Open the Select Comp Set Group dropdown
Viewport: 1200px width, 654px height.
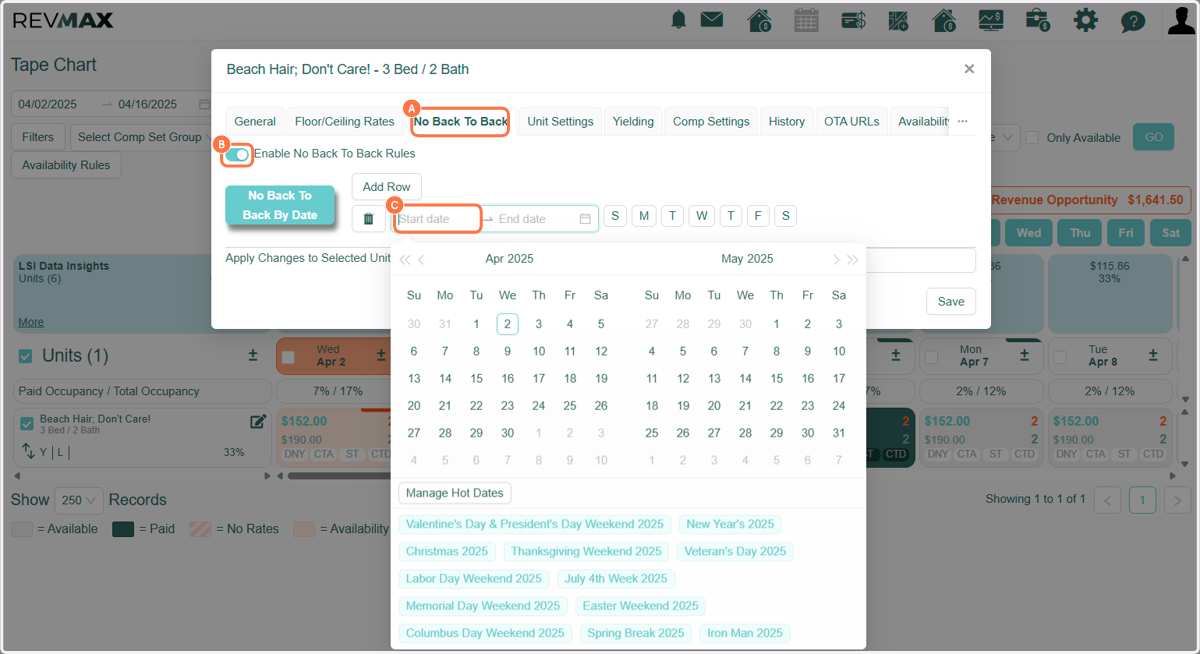click(146, 137)
